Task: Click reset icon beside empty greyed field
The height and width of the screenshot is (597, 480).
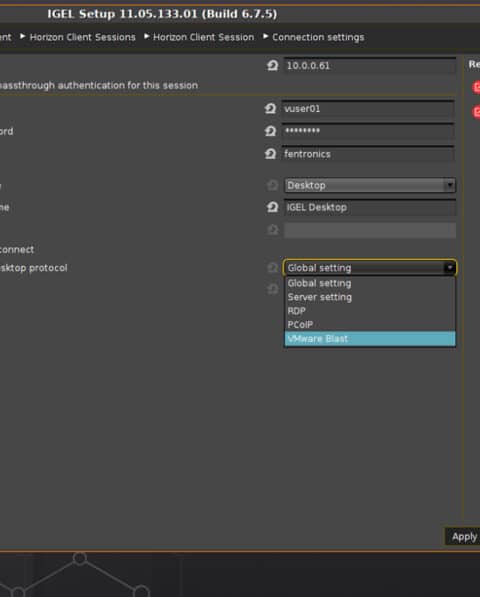Action: coord(272,230)
